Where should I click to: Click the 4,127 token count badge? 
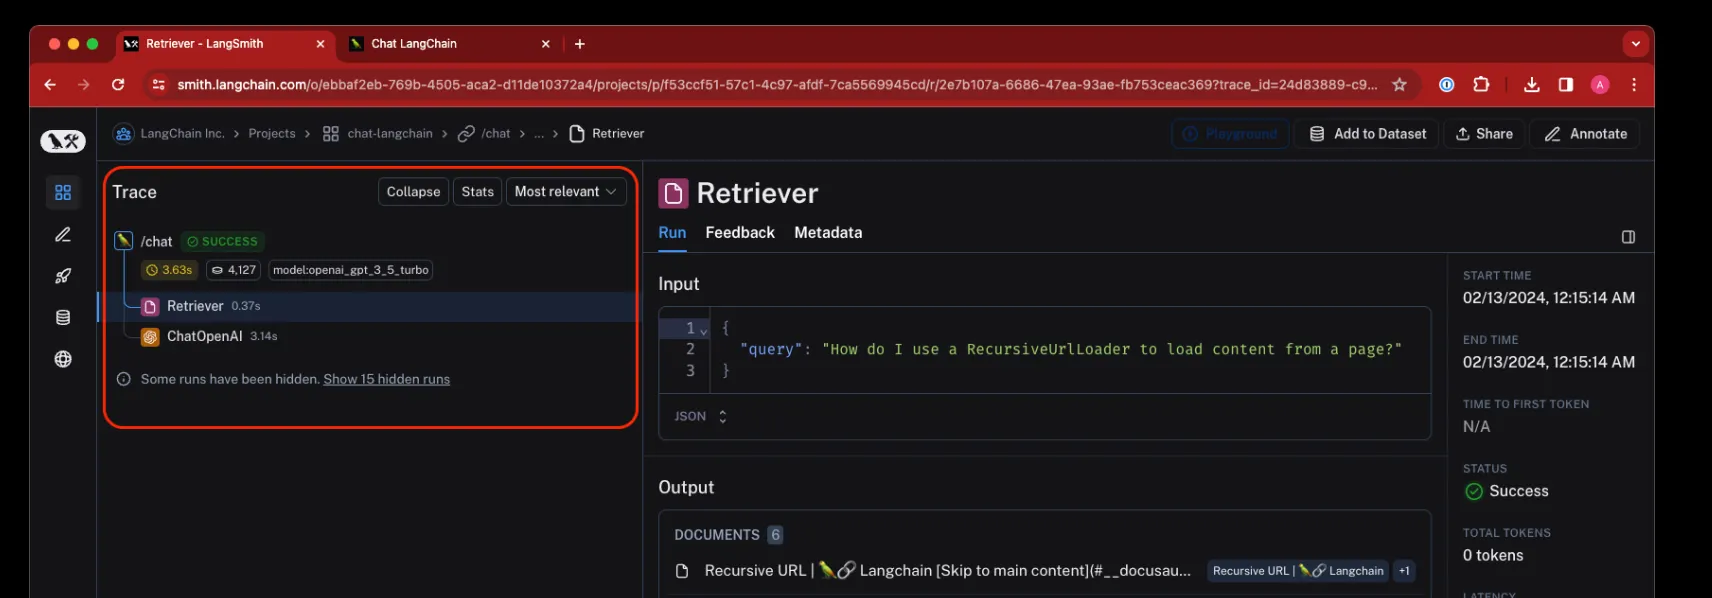coord(234,270)
